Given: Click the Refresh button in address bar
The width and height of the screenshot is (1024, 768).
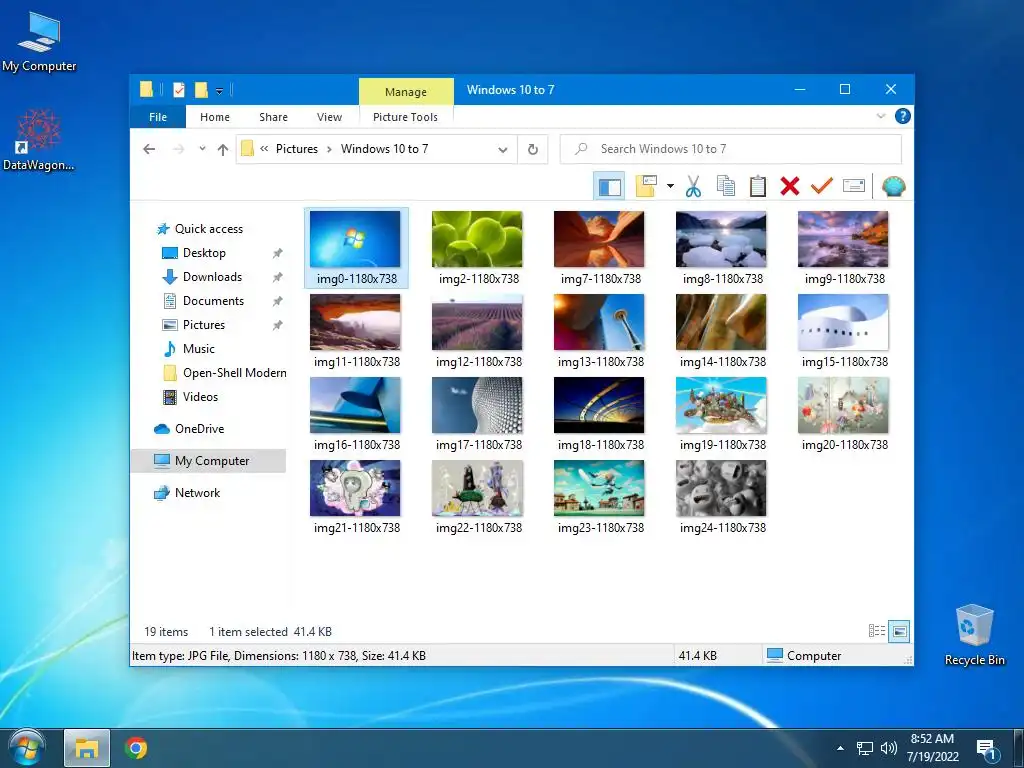Looking at the screenshot, I should click(x=533, y=150).
